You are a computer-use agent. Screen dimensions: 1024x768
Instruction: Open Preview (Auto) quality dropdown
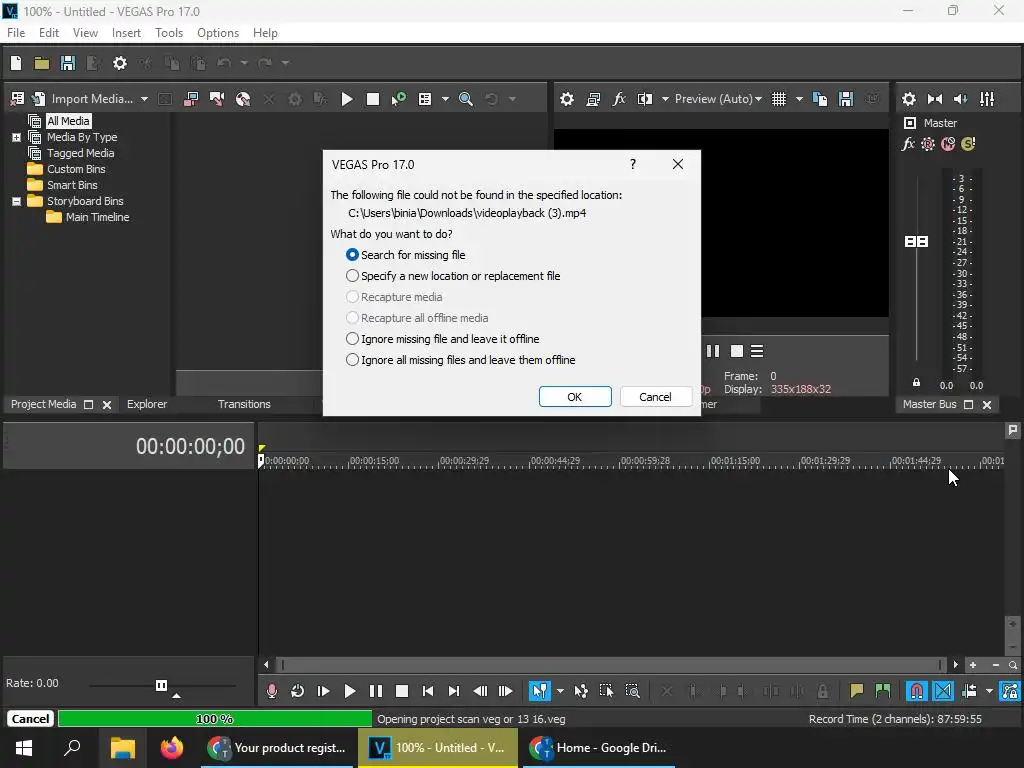(718, 99)
